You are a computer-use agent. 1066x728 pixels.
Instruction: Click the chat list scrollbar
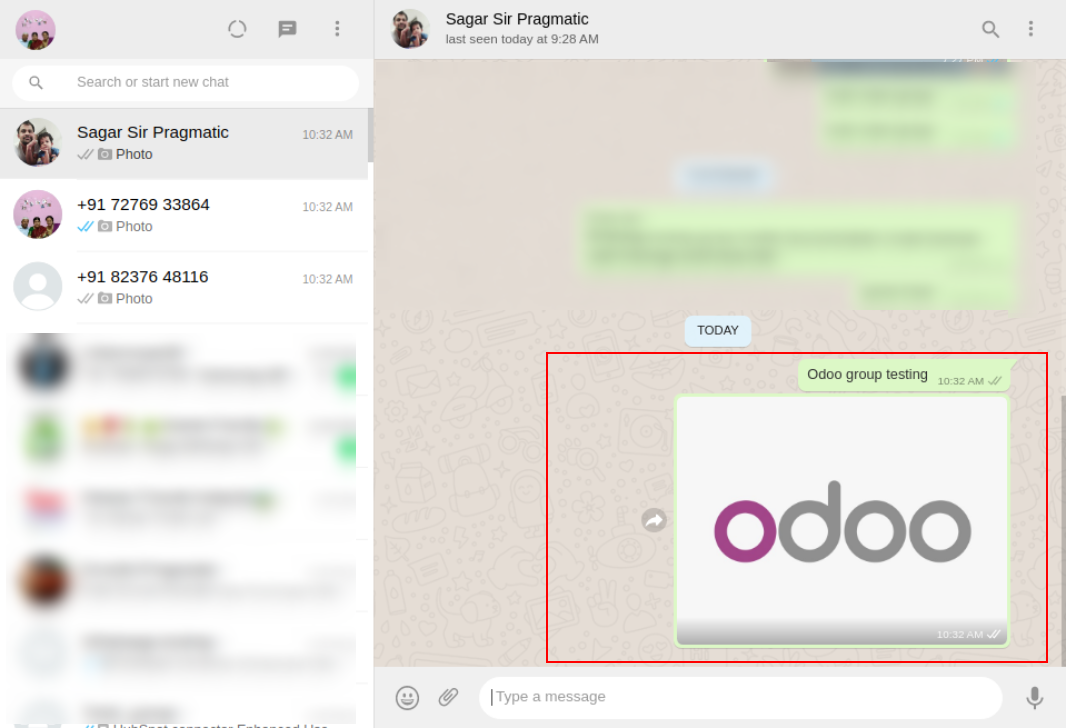point(371,135)
